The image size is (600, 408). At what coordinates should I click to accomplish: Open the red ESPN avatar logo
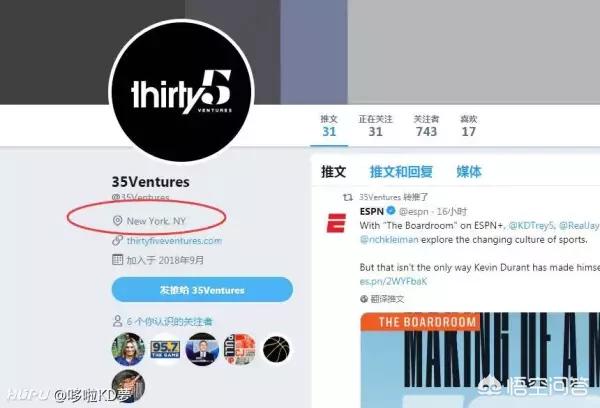(x=336, y=223)
